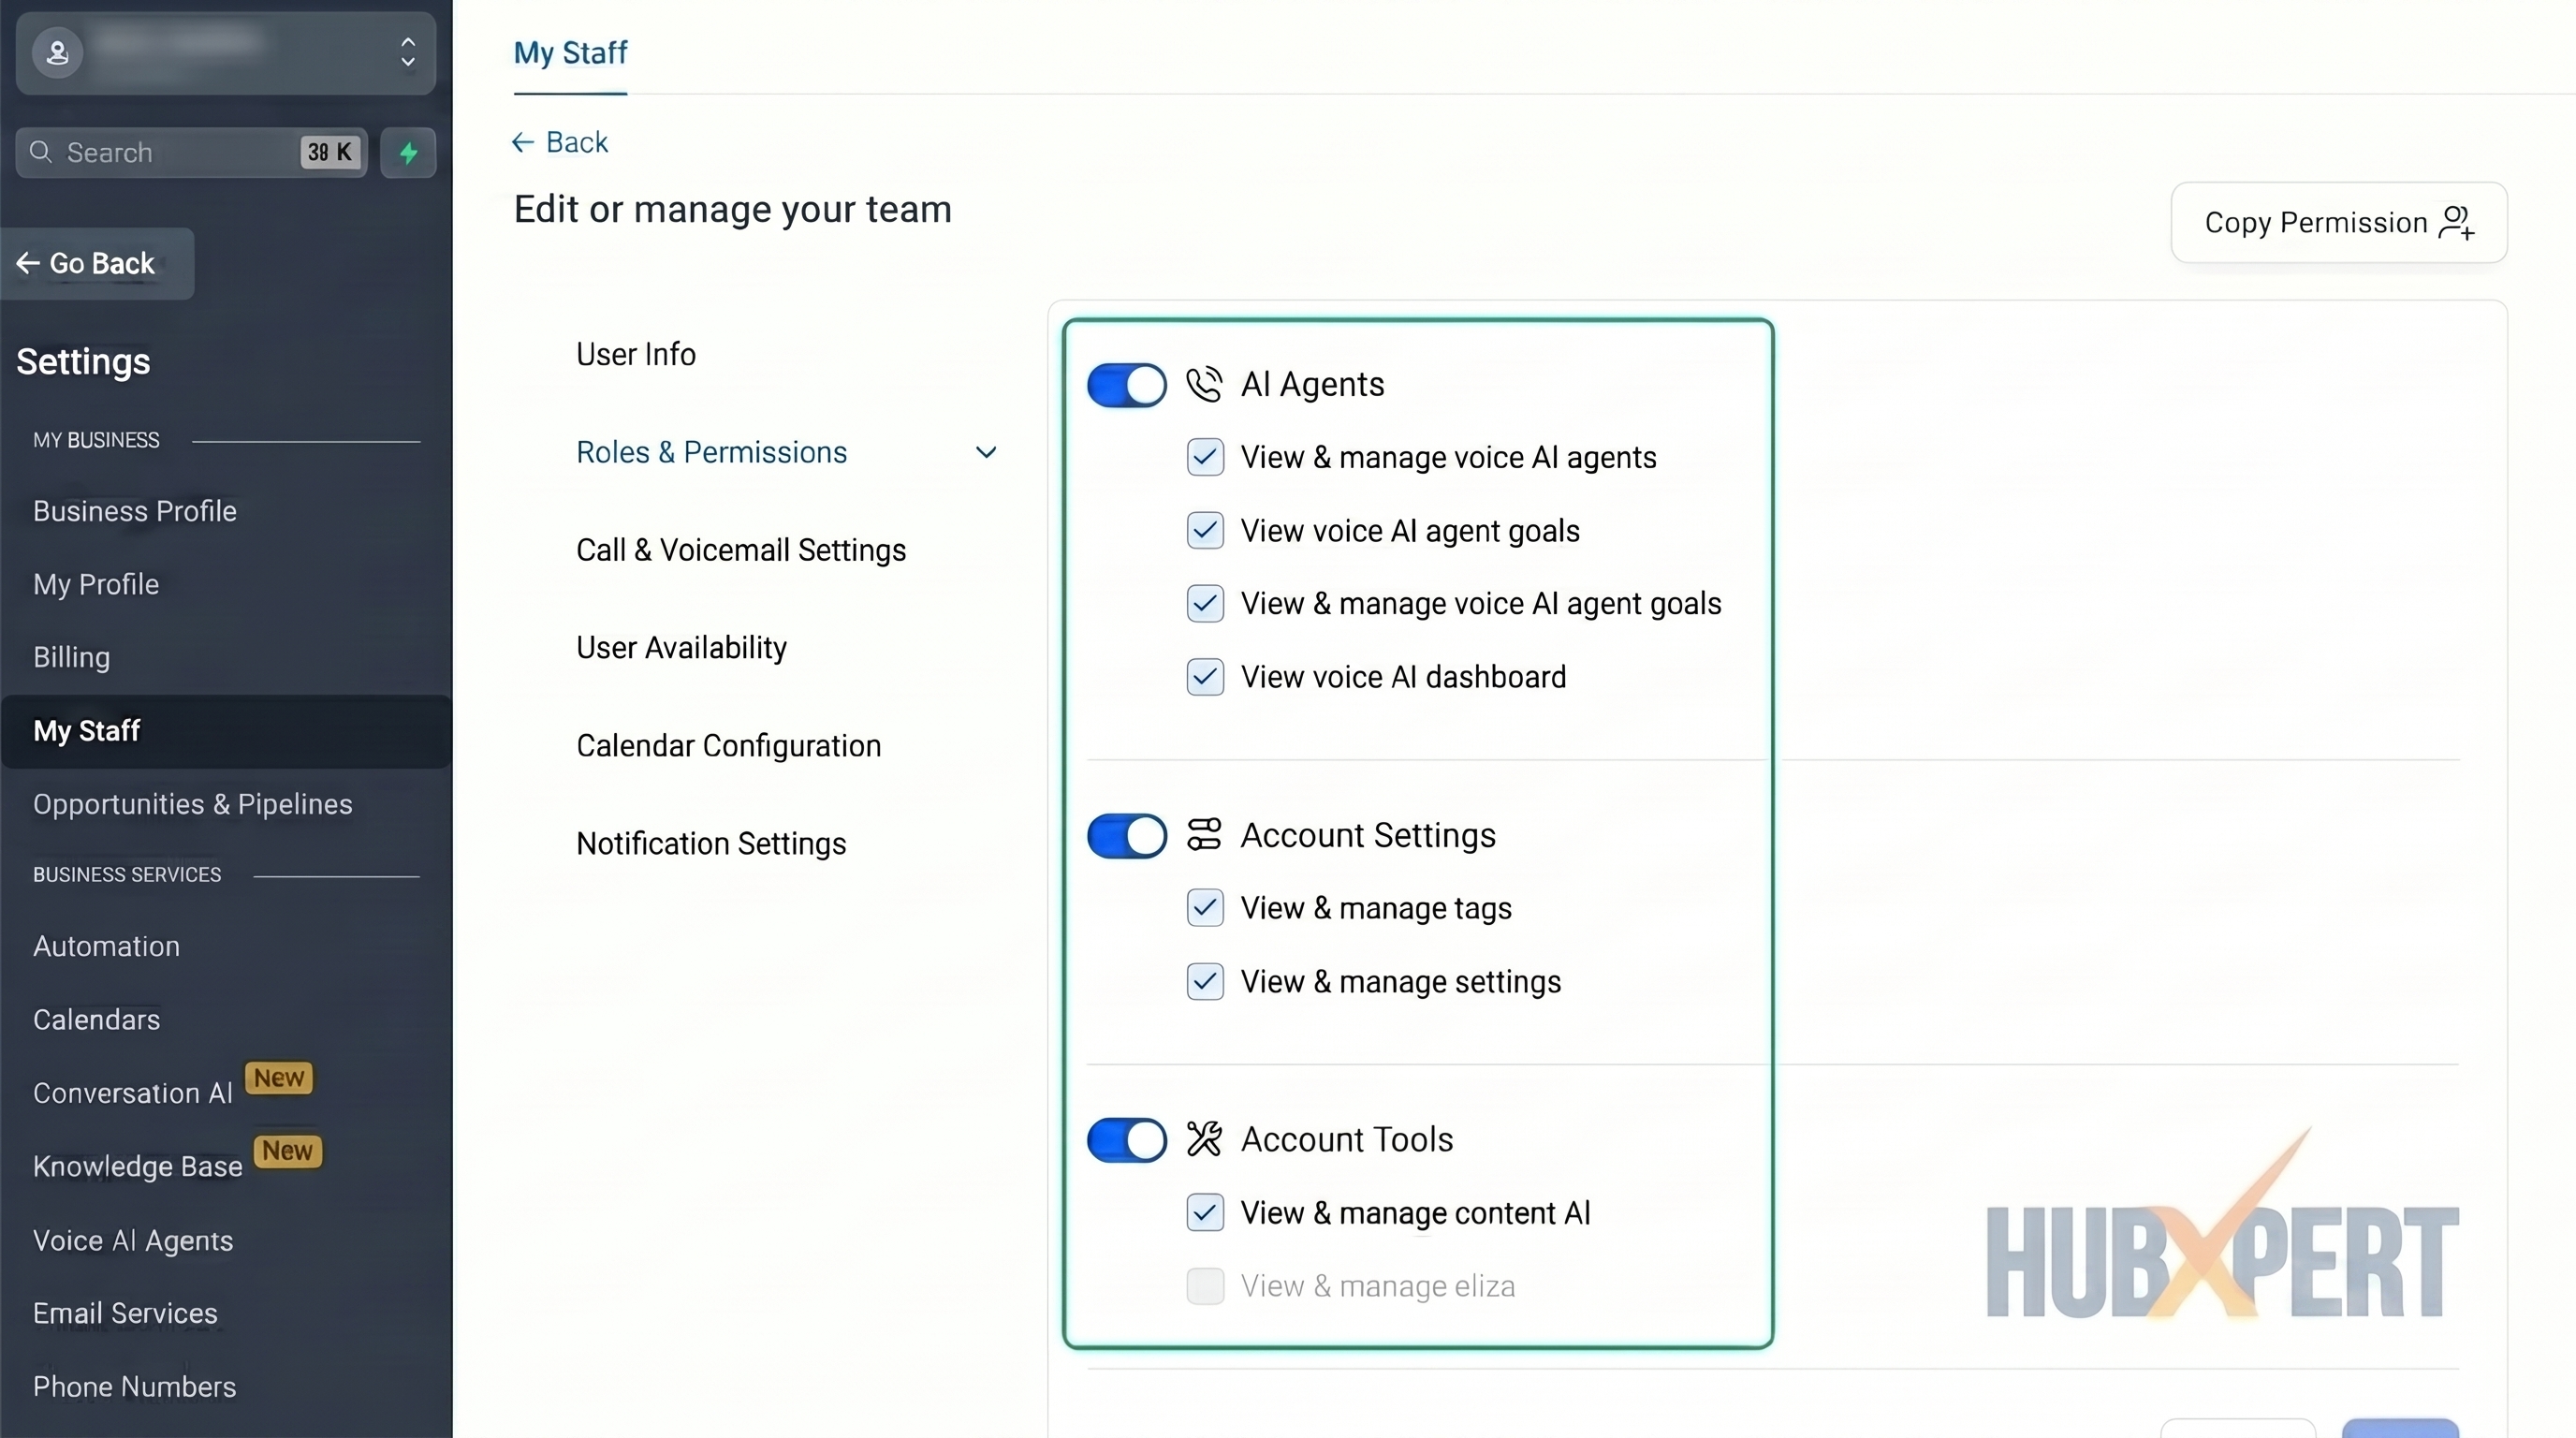Collapse the Roles & Permissions chevron
2576x1438 pixels.
[x=986, y=452]
